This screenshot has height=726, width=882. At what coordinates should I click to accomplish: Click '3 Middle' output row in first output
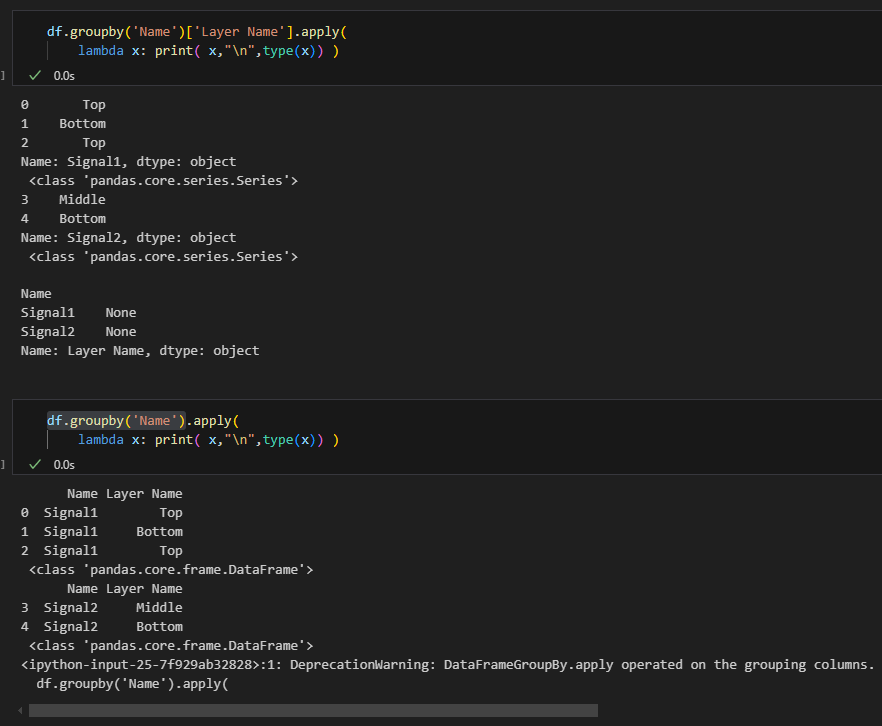coord(63,200)
